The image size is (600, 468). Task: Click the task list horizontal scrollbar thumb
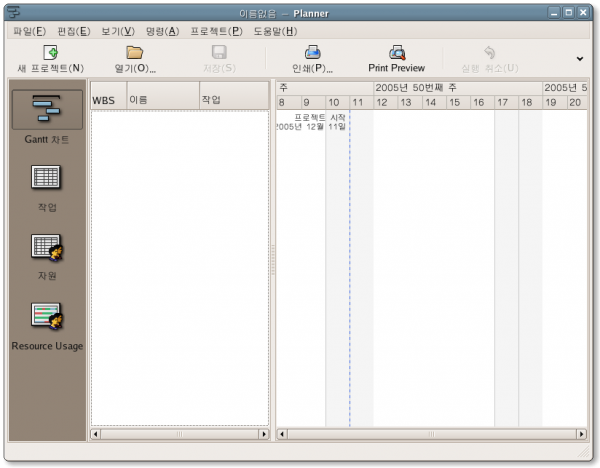pos(179,434)
